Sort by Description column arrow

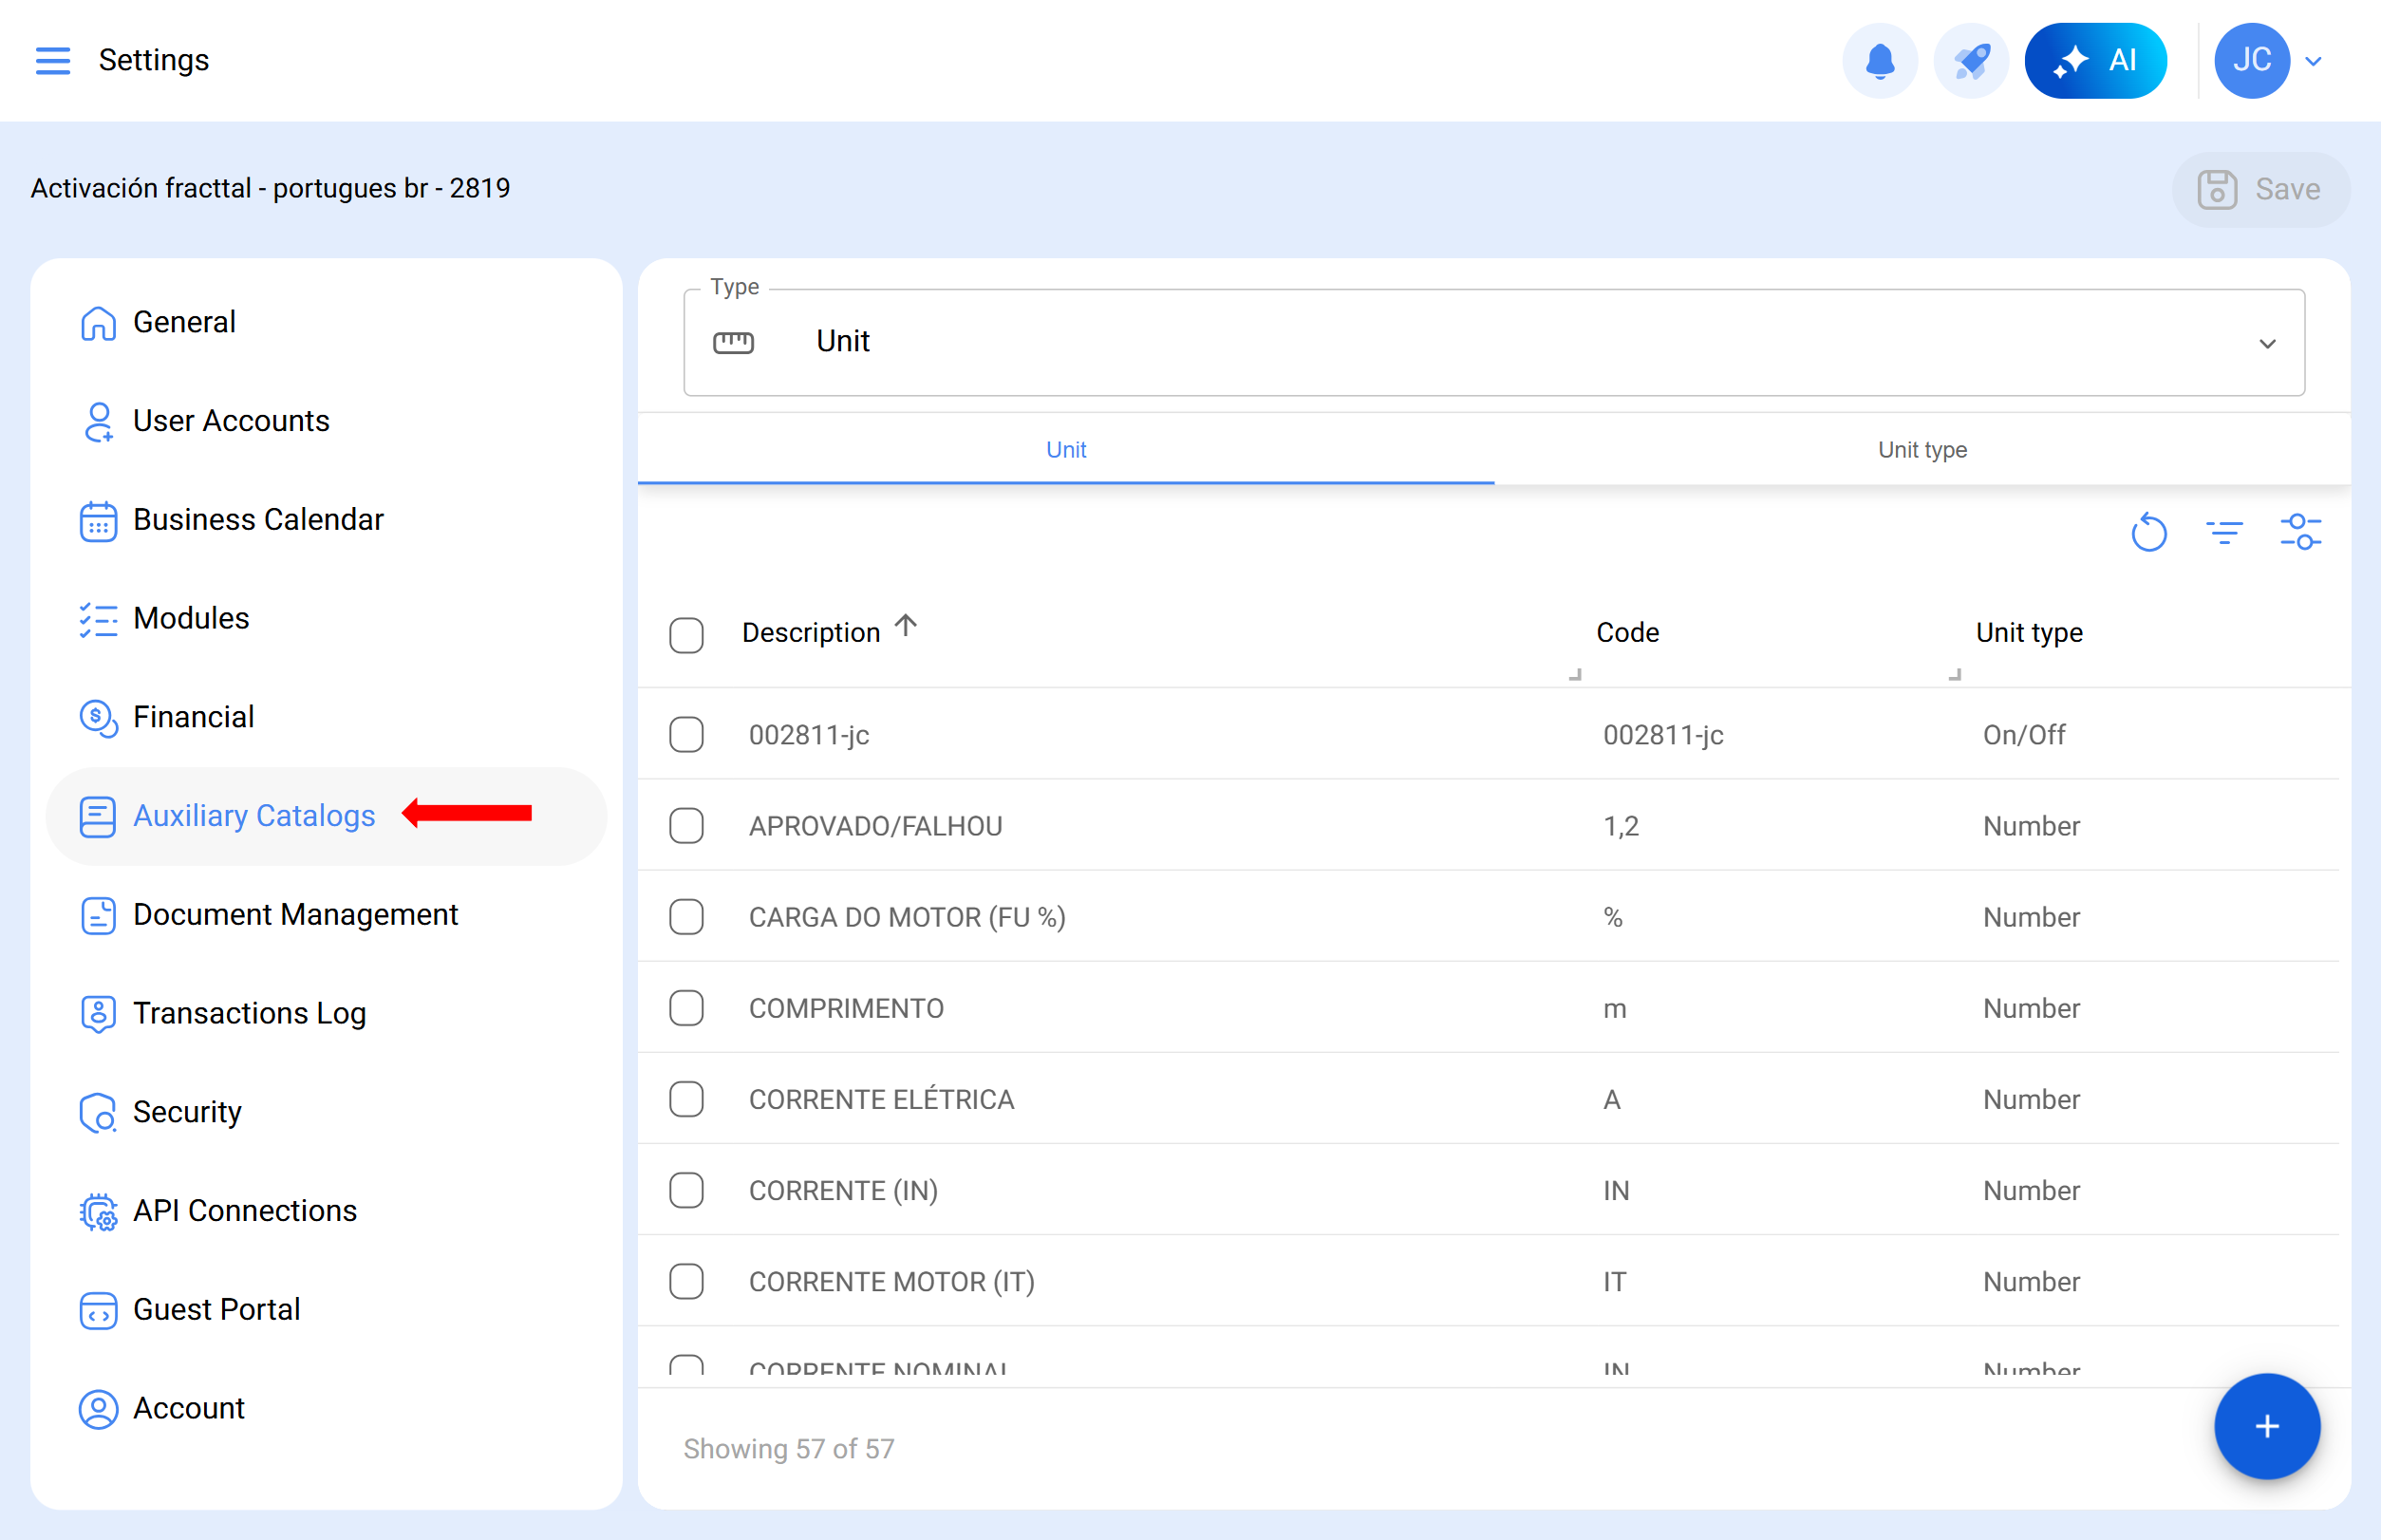pos(906,627)
